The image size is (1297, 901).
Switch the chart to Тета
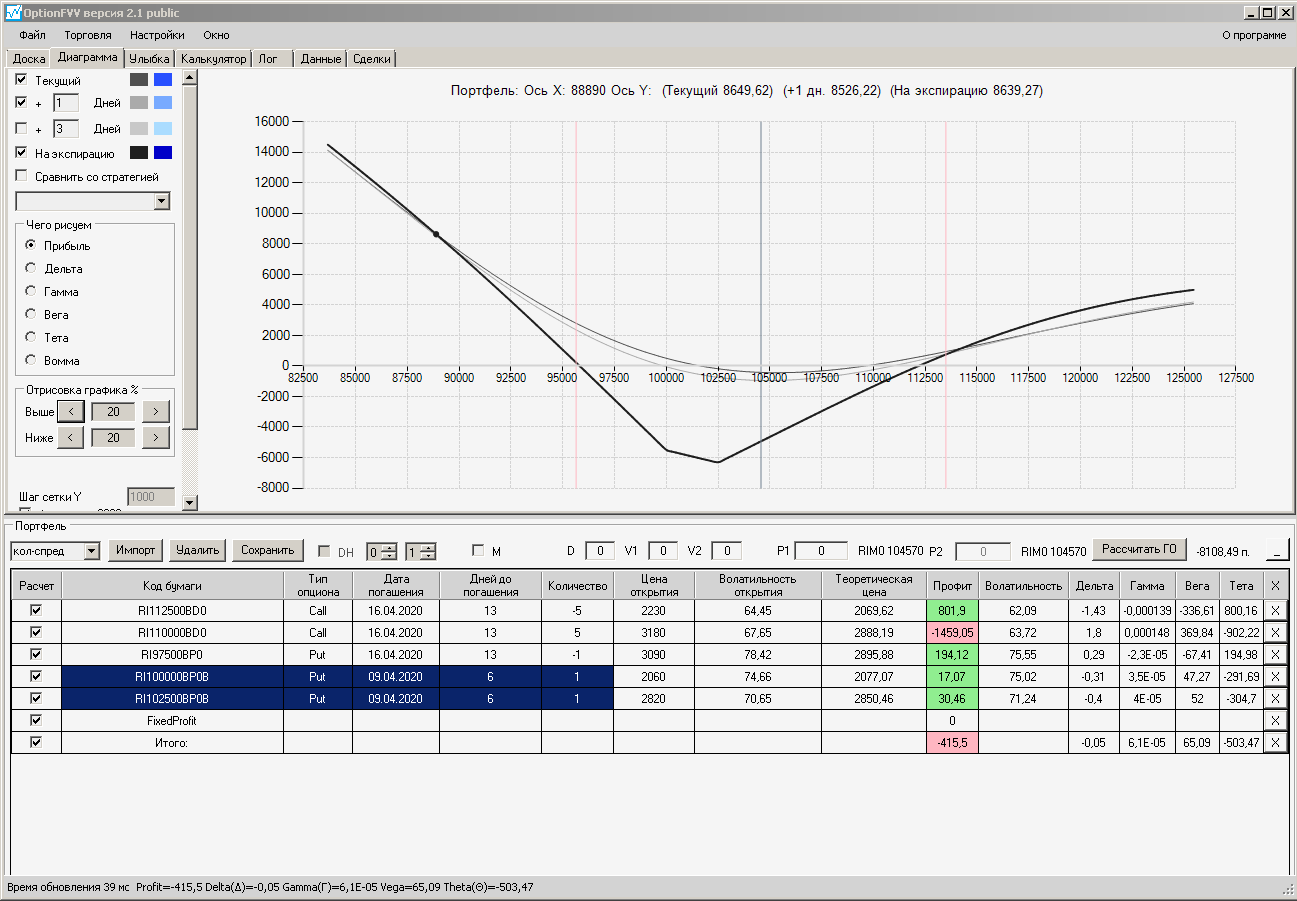[31, 338]
